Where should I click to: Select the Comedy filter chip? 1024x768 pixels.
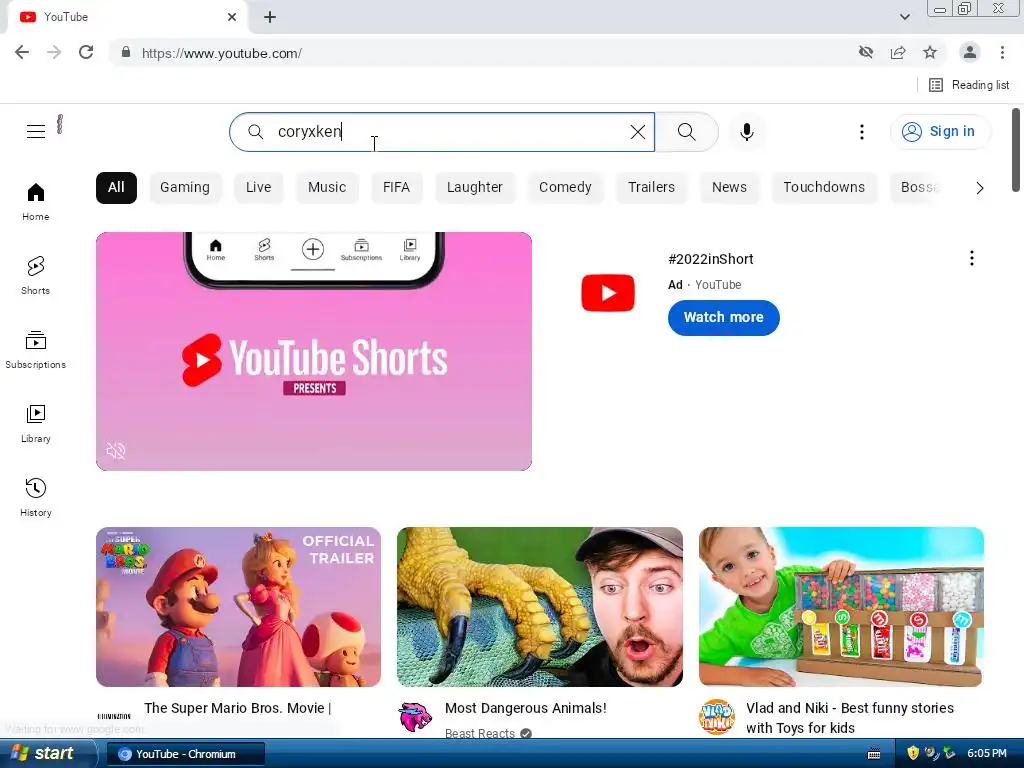point(565,187)
